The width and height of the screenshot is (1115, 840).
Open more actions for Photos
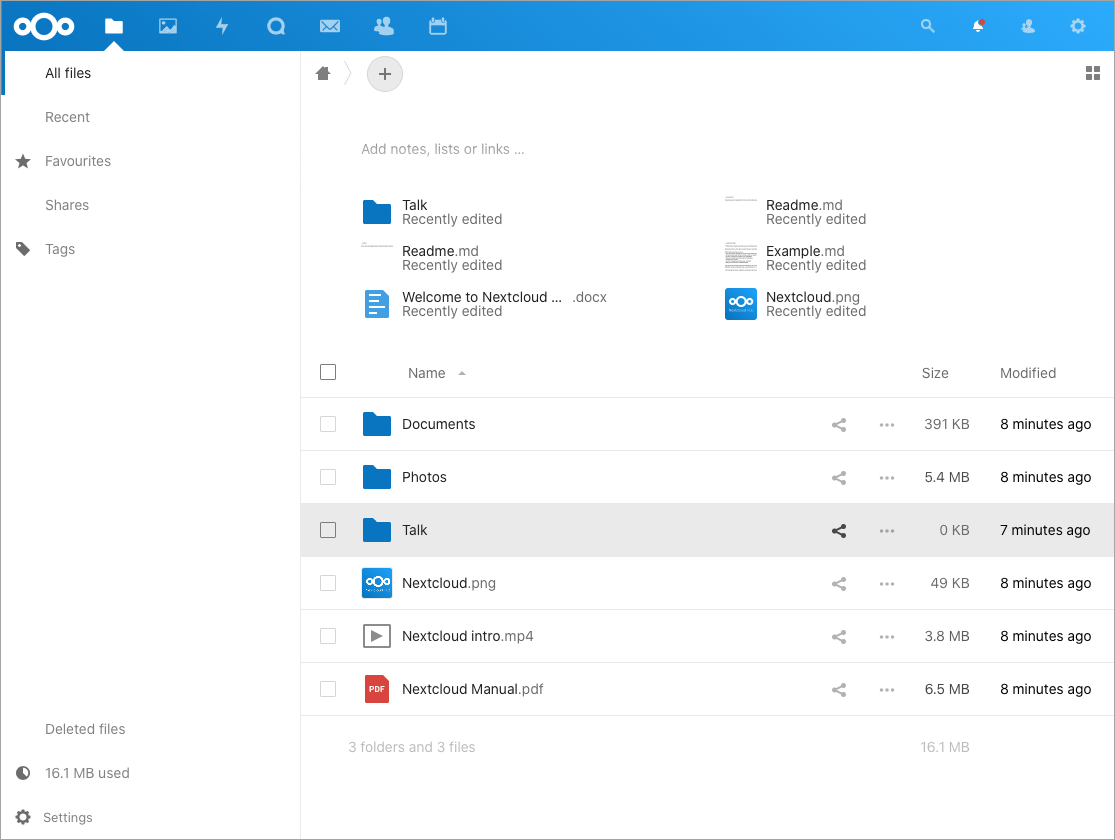pos(887,478)
